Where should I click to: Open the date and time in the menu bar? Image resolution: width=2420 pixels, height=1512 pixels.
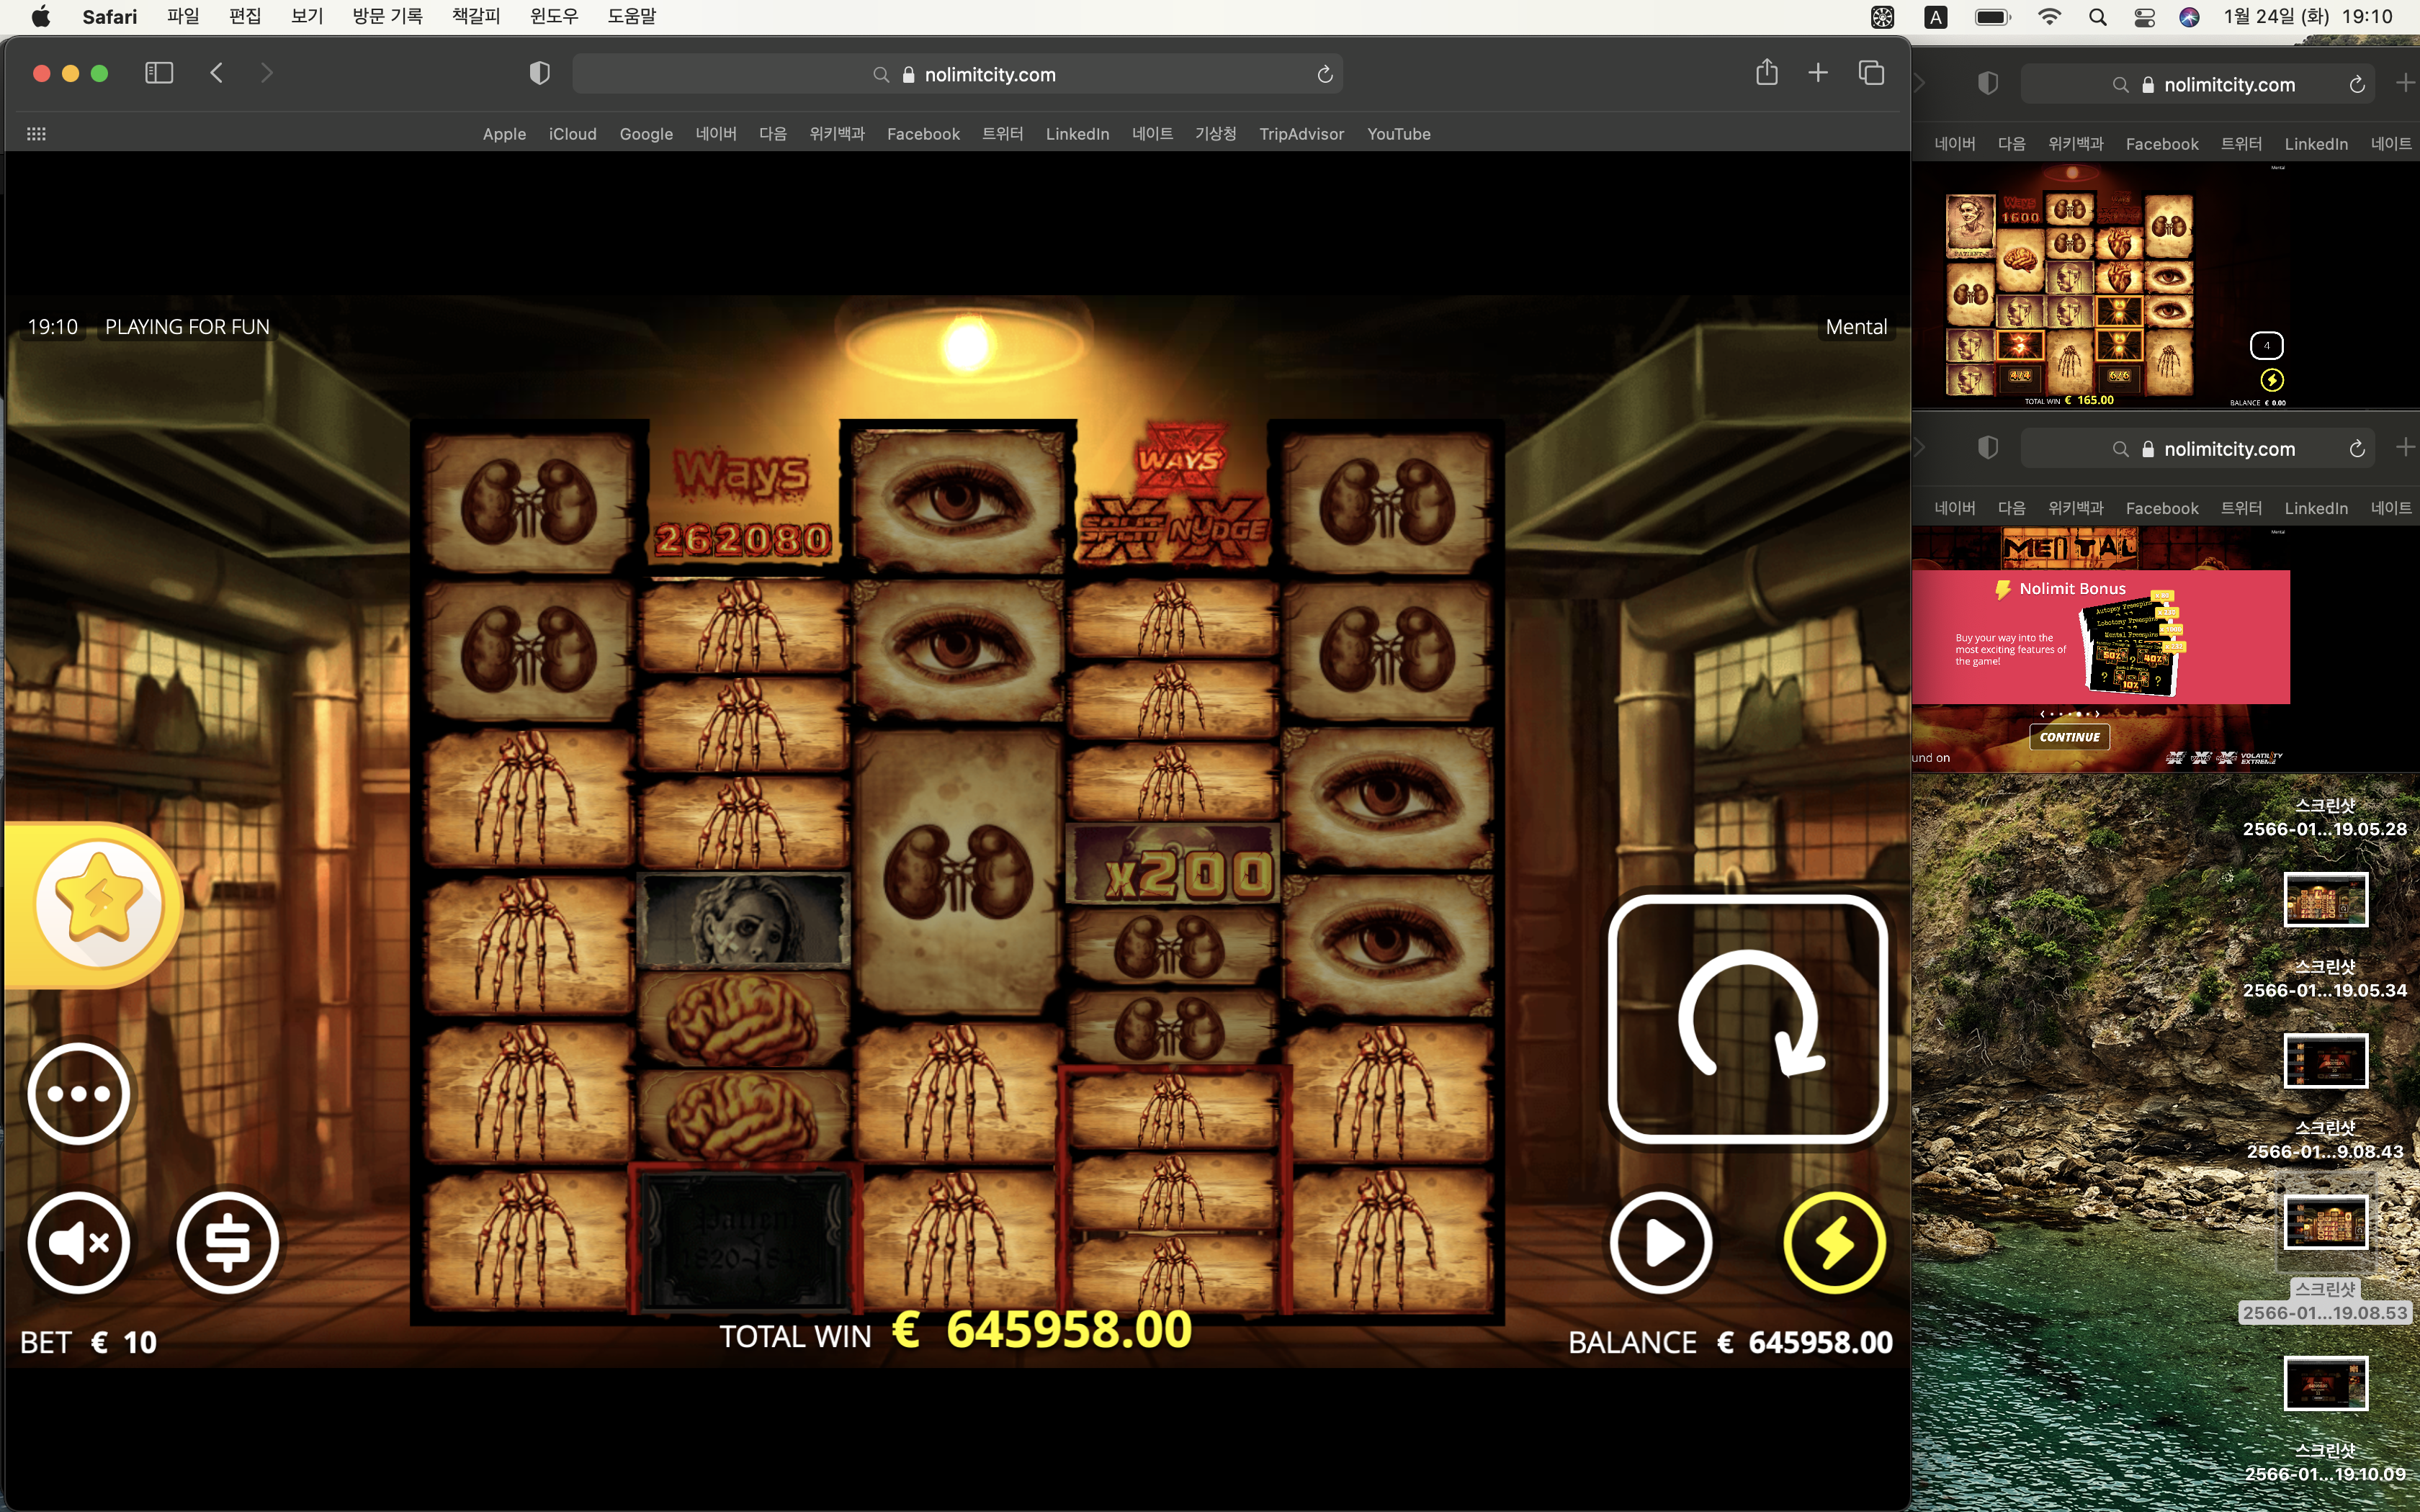coord(2307,16)
